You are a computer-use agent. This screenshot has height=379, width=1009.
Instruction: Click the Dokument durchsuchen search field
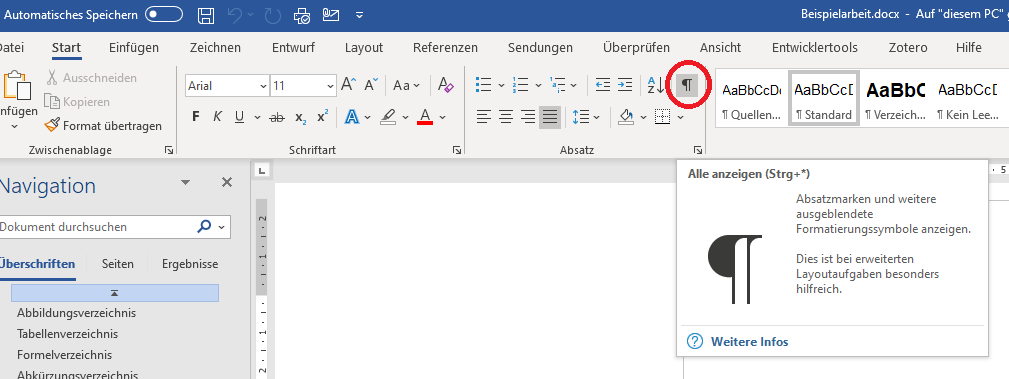(97, 226)
